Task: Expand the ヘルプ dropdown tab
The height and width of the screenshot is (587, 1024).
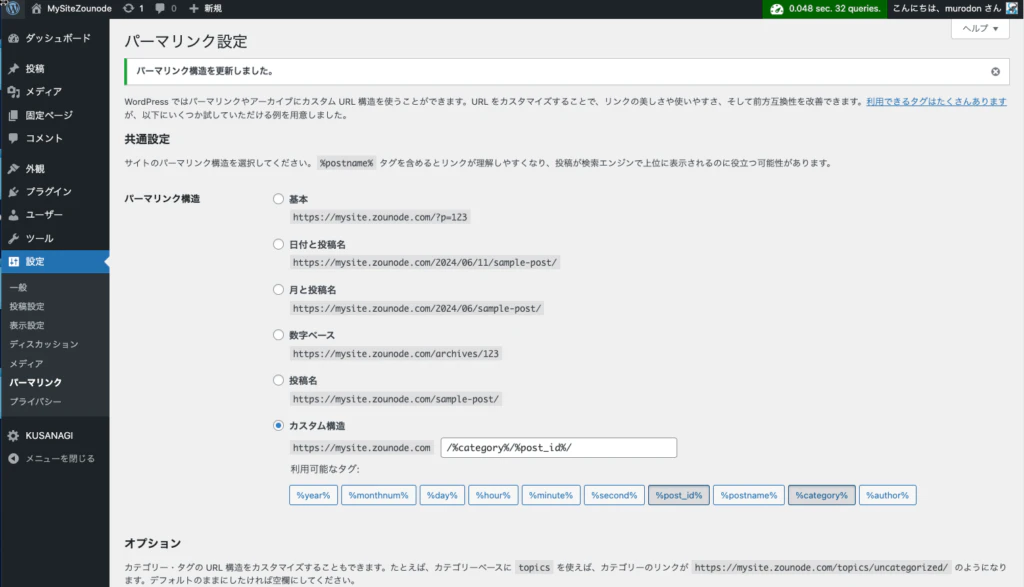Action: coord(980,29)
